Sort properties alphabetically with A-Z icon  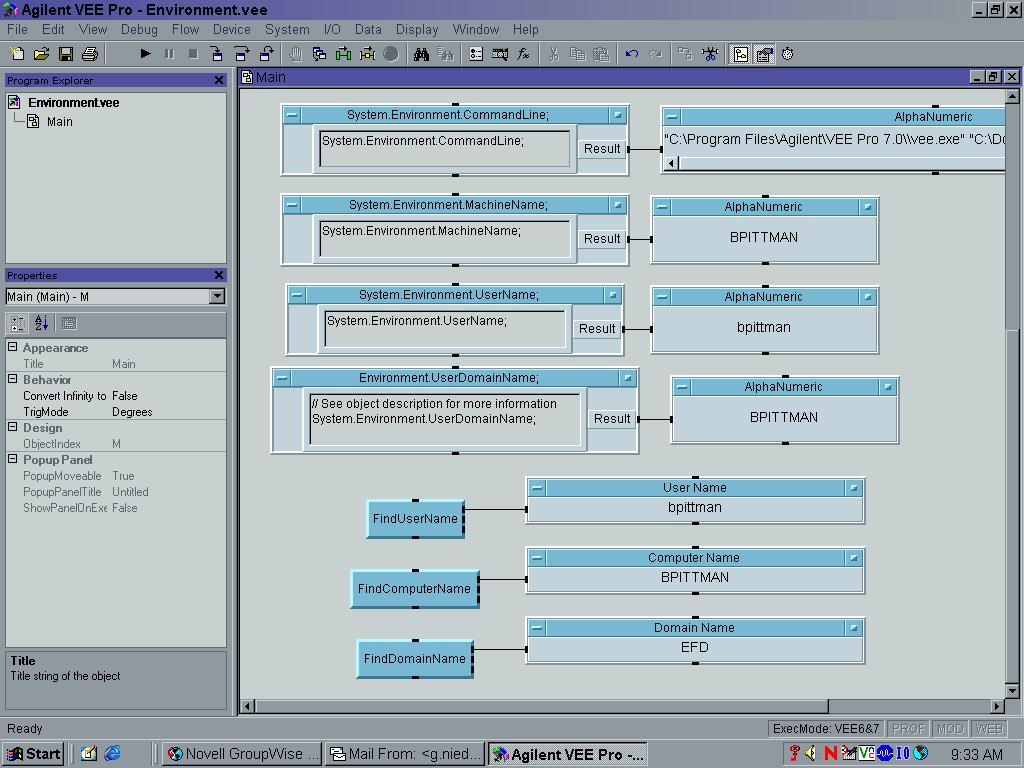(41, 323)
